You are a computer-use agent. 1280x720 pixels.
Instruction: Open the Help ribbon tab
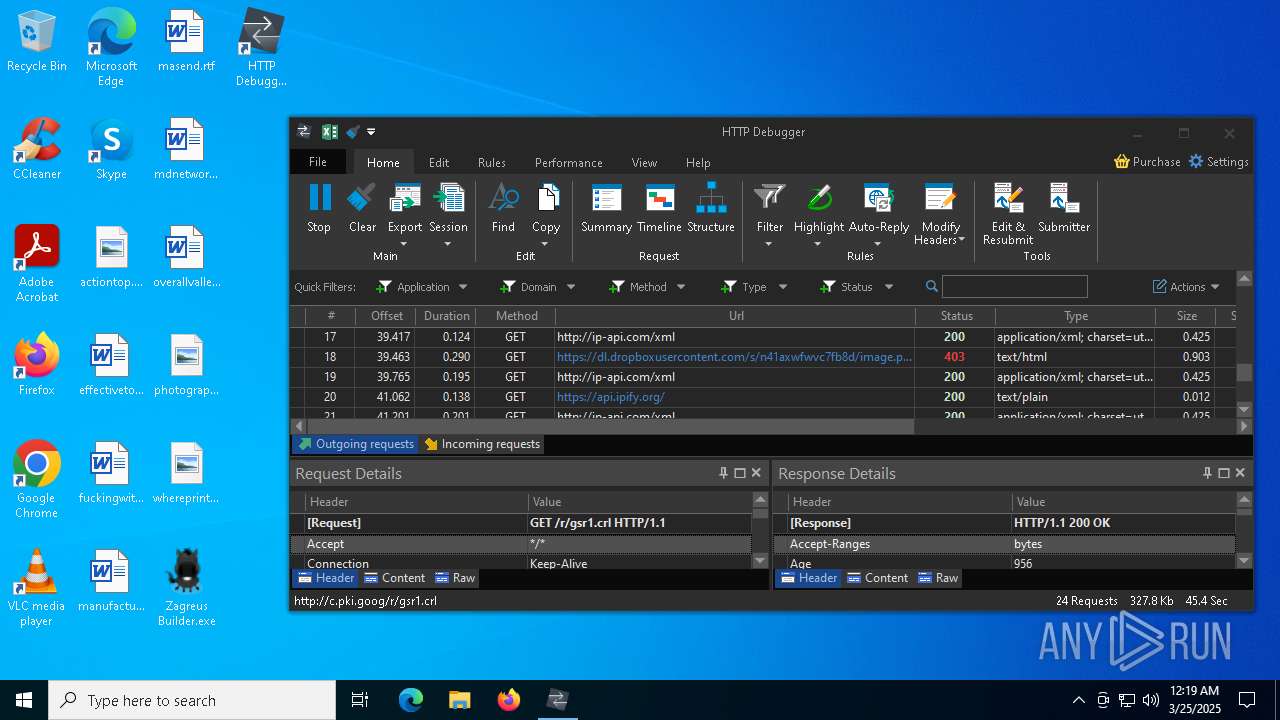click(698, 162)
